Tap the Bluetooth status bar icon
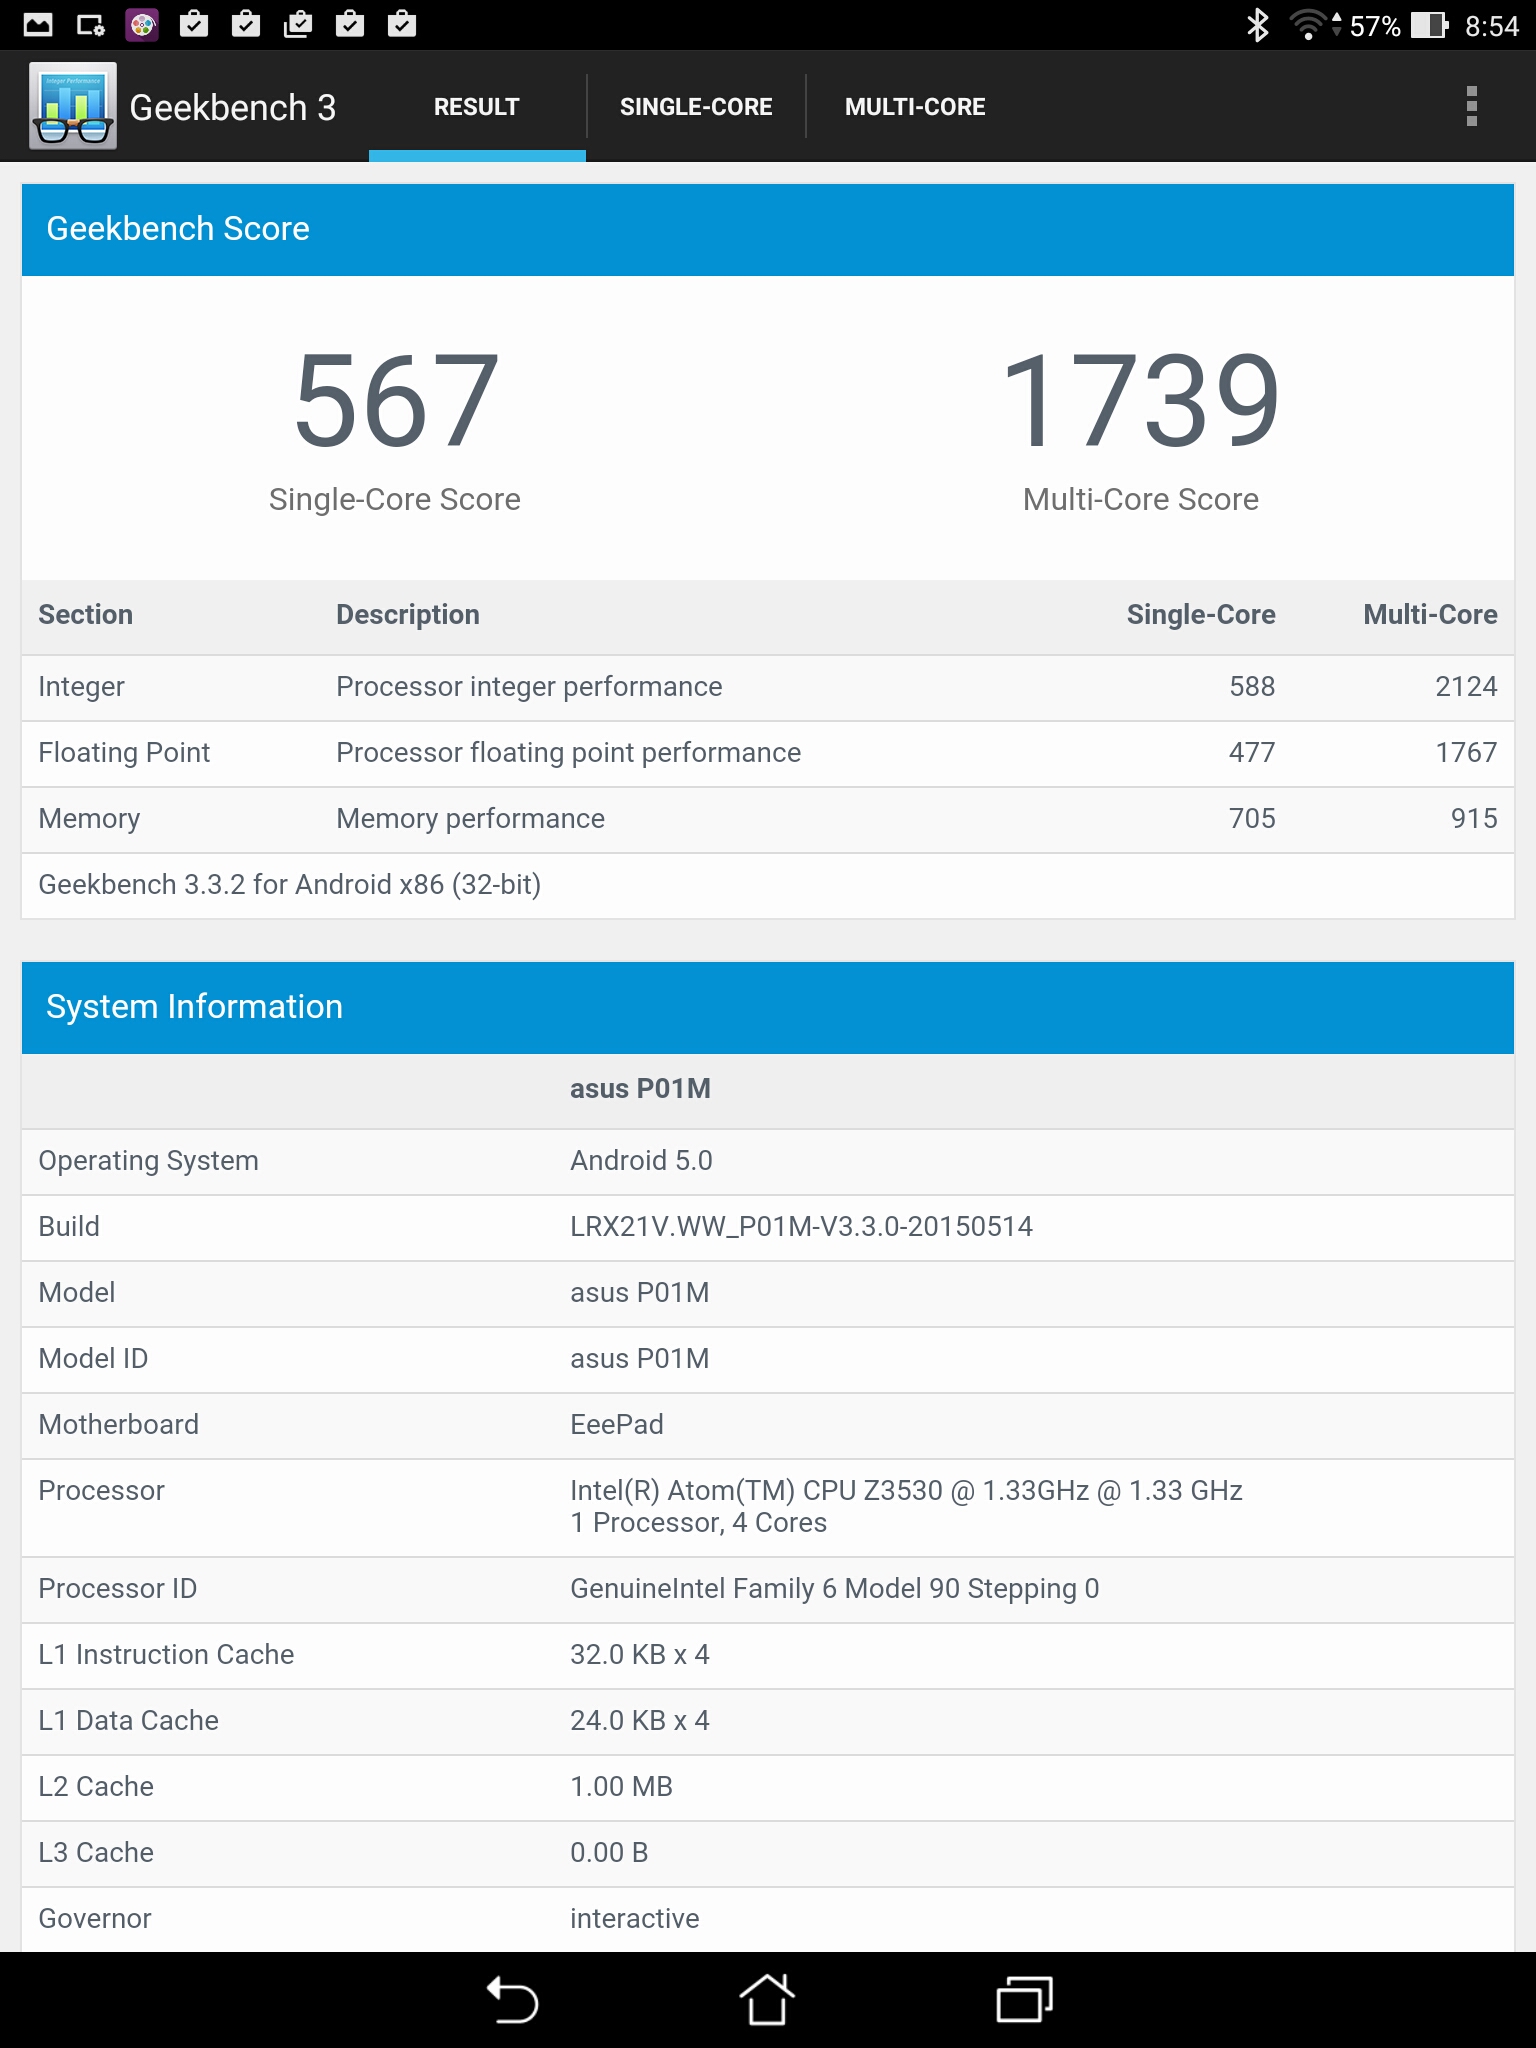 click(1257, 25)
